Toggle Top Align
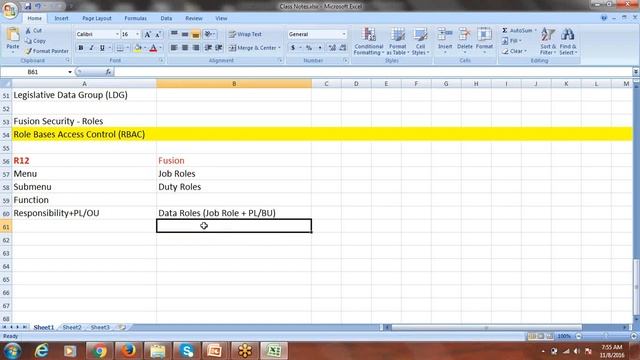The image size is (640, 360). click(x=174, y=34)
